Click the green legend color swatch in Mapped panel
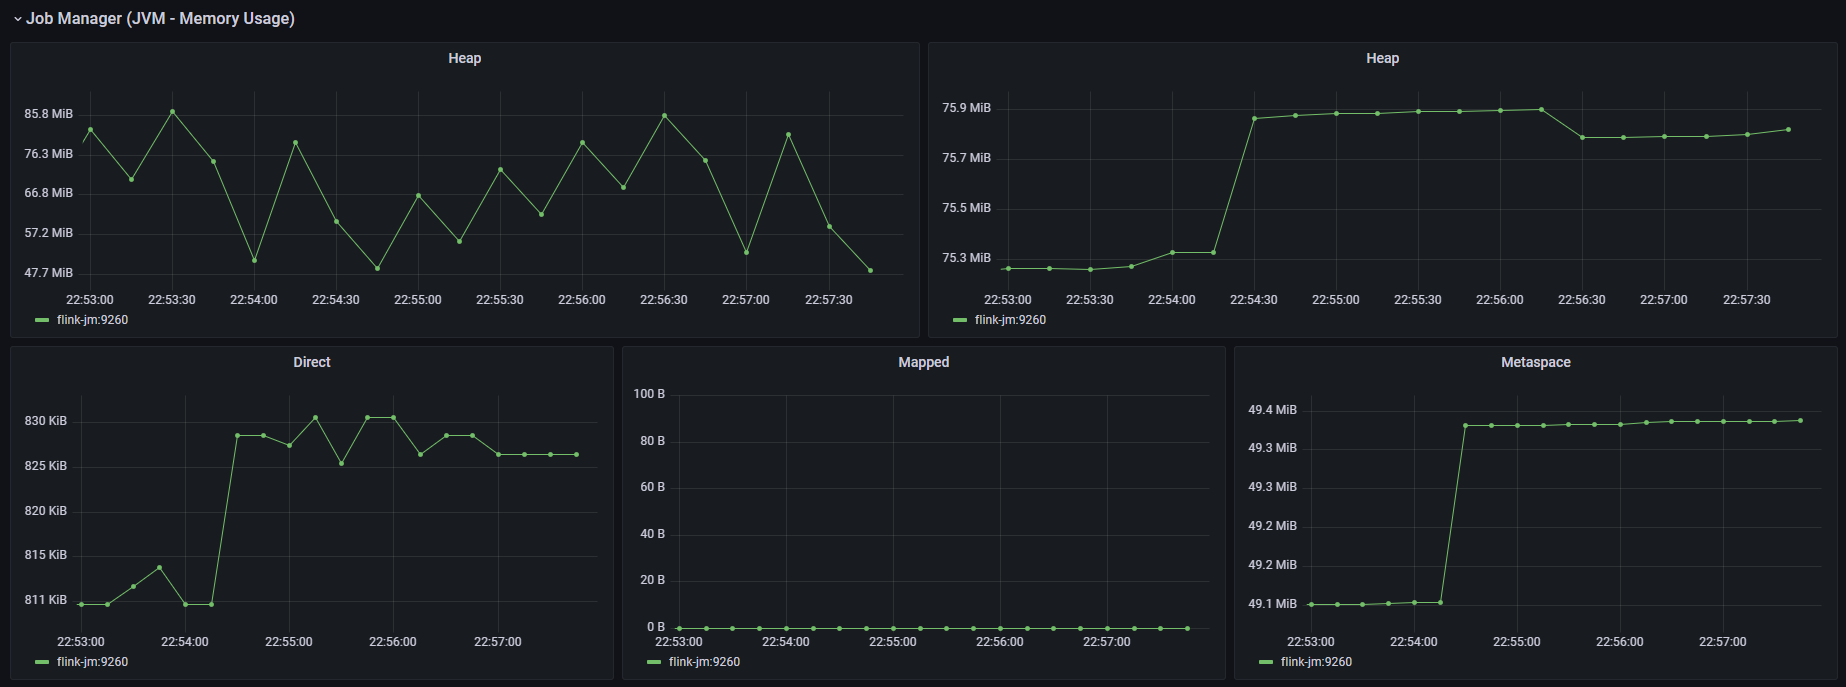This screenshot has width=1846, height=687. pyautogui.click(x=654, y=662)
